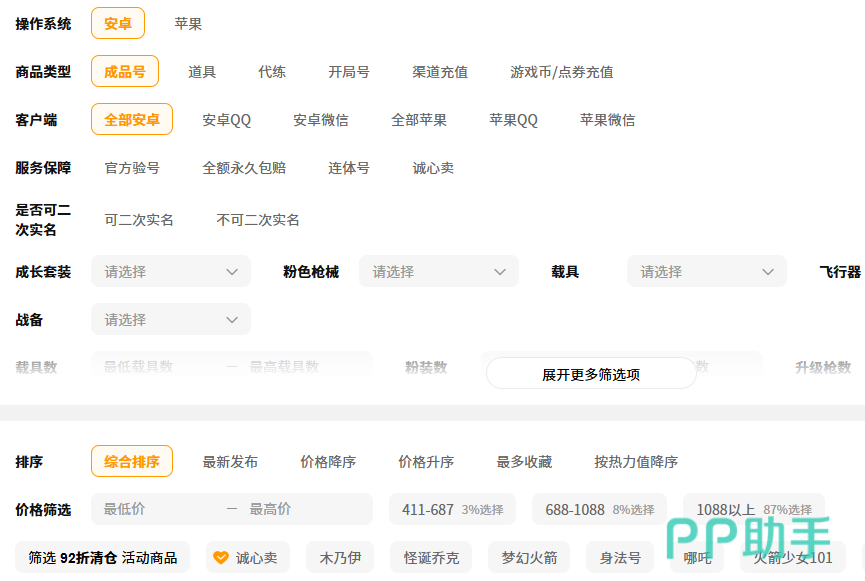Viewport: 865px width, 581px height.
Task: Open the 粉色枪械 dropdown
Action: [x=439, y=271]
